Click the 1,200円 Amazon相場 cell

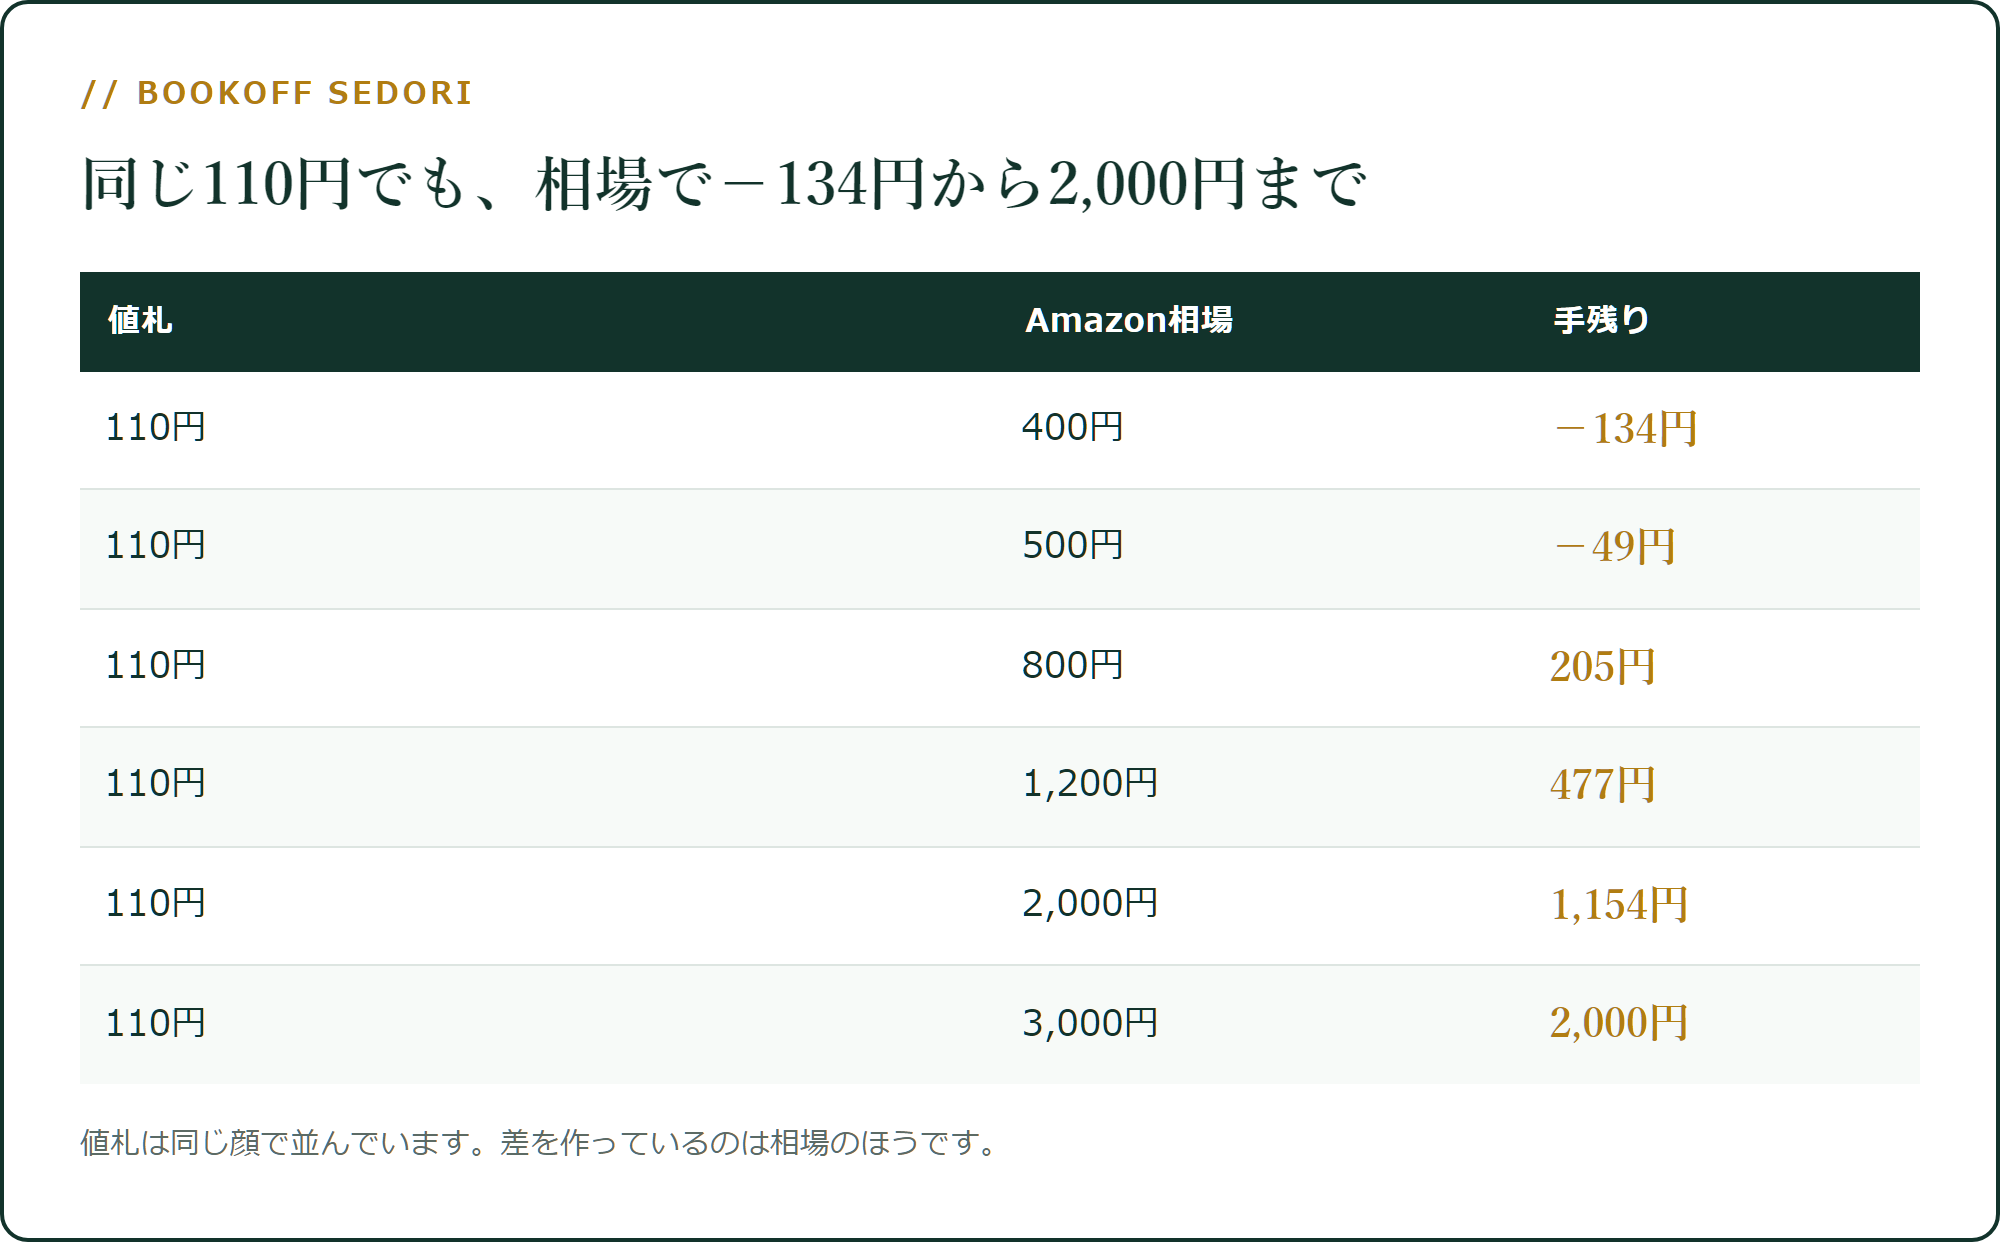(1089, 783)
